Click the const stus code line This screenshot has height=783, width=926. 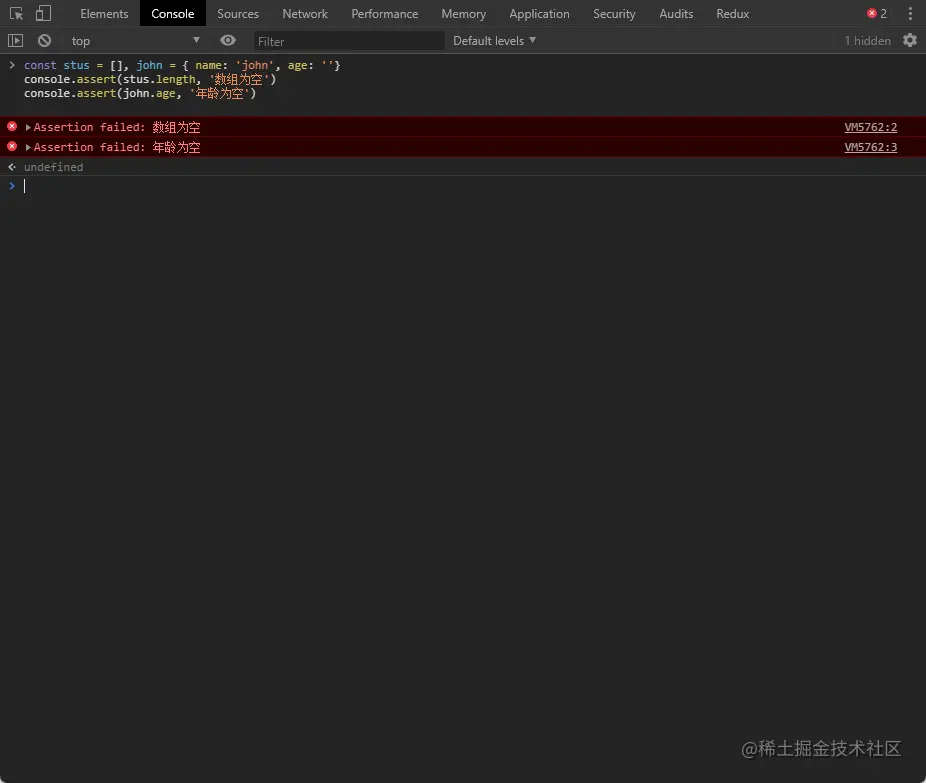pyautogui.click(x=182, y=65)
